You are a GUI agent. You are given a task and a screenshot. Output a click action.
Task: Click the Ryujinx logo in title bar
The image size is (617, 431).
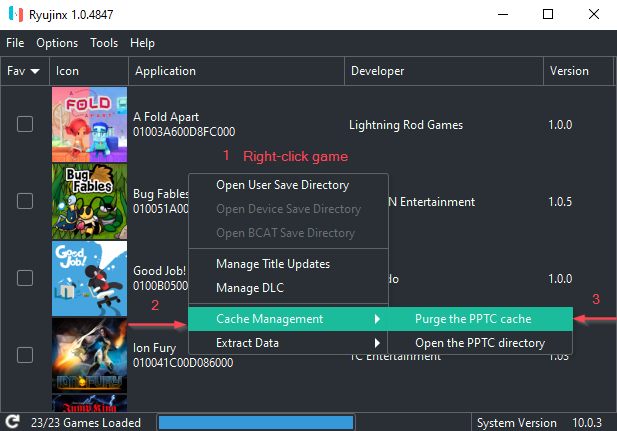(x=16, y=14)
